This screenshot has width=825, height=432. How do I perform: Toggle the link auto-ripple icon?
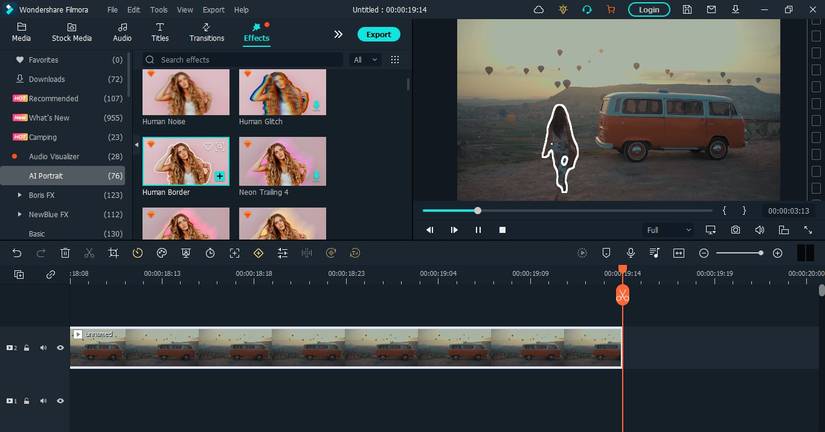tap(51, 275)
